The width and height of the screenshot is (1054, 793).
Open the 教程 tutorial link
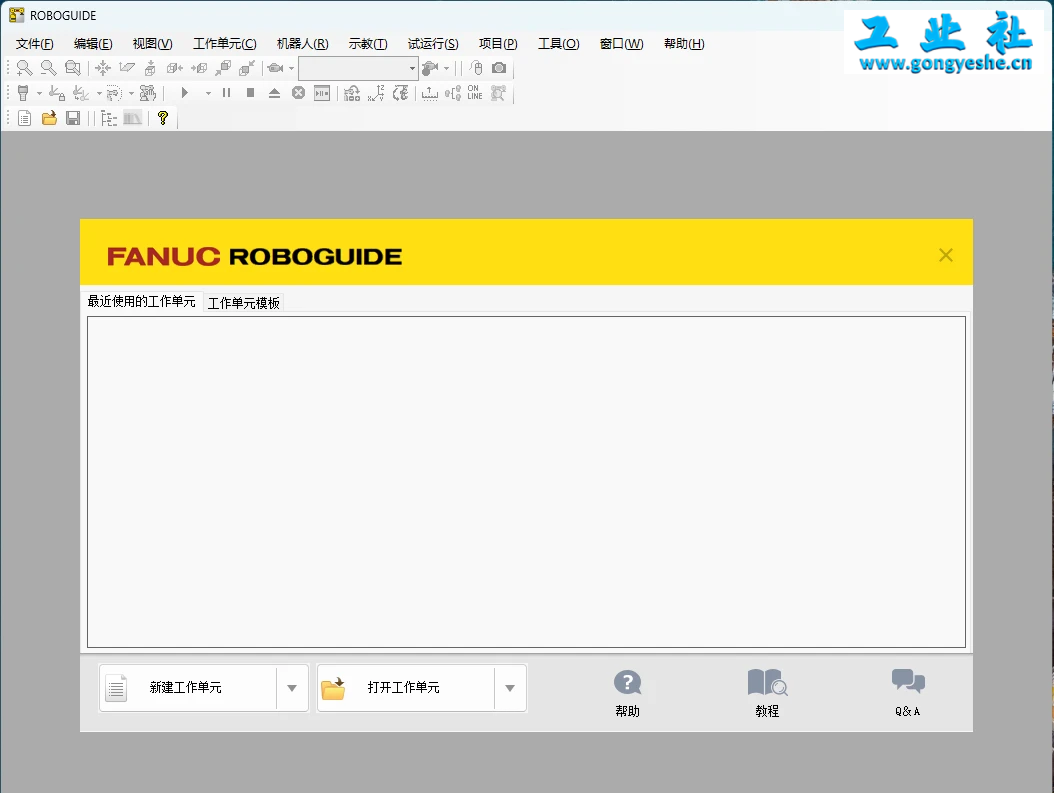pyautogui.click(x=767, y=694)
